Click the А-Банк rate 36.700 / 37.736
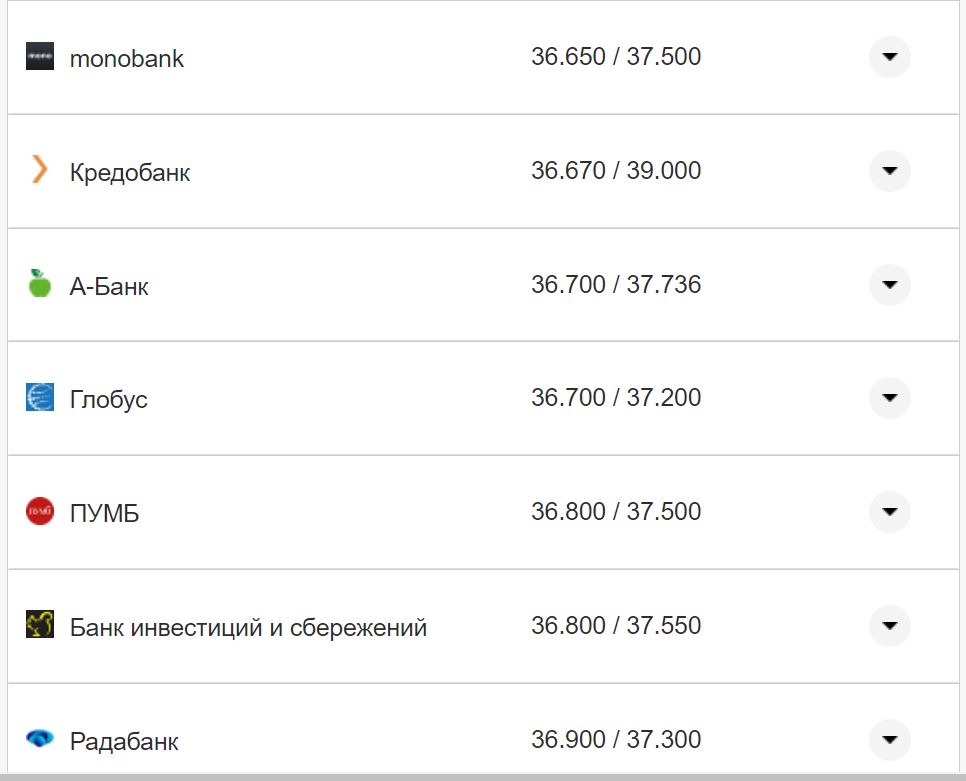This screenshot has height=781, width=966. 617,284
